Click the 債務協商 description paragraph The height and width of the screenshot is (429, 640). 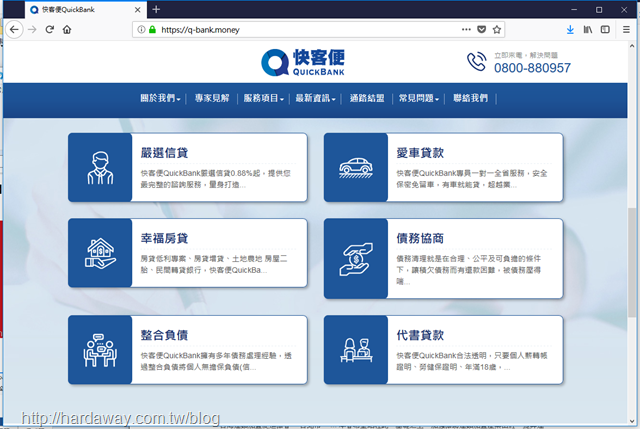point(469,270)
